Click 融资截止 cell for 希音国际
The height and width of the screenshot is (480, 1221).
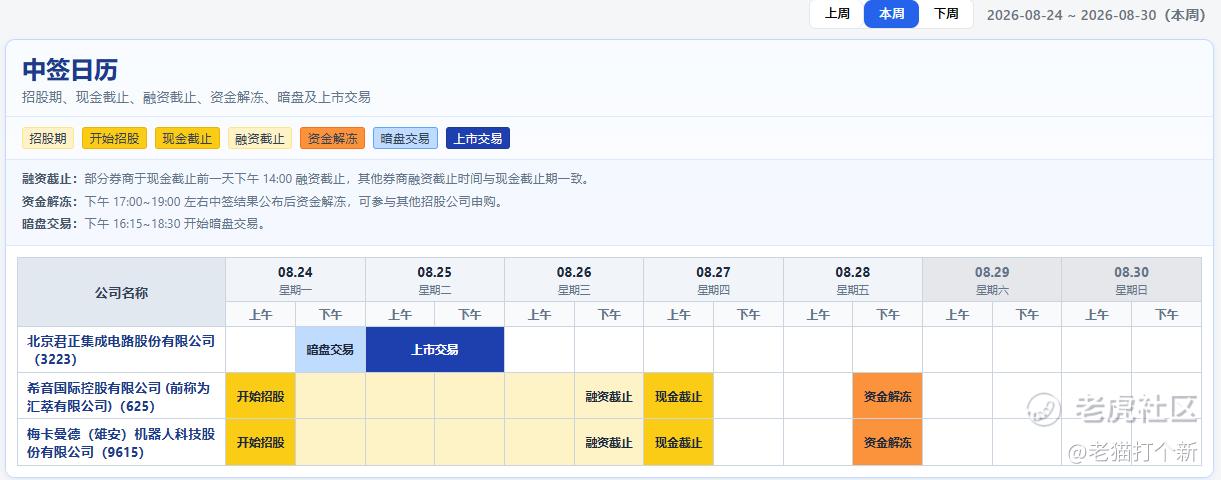[x=609, y=396]
